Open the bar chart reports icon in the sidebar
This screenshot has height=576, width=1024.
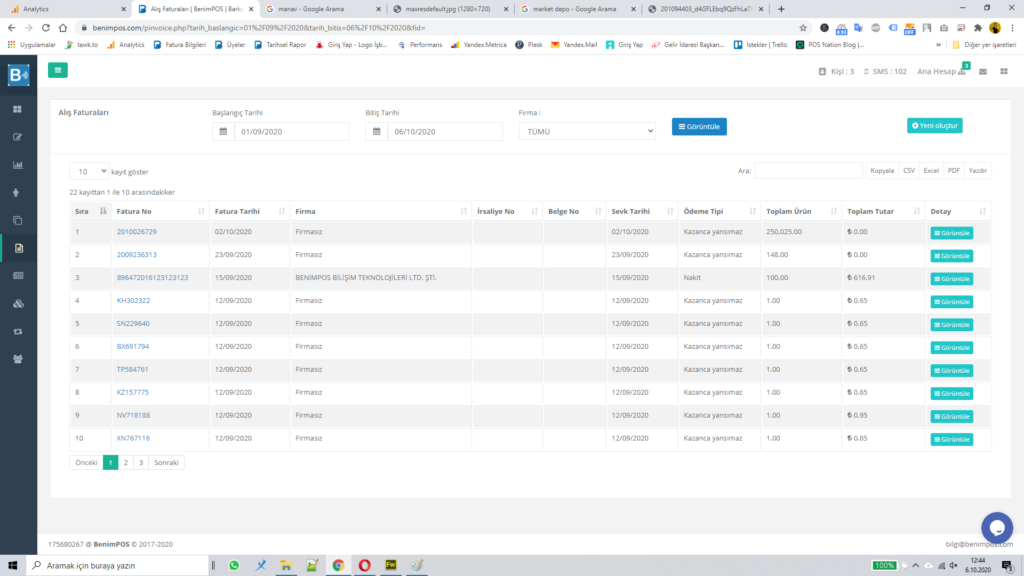coord(18,165)
